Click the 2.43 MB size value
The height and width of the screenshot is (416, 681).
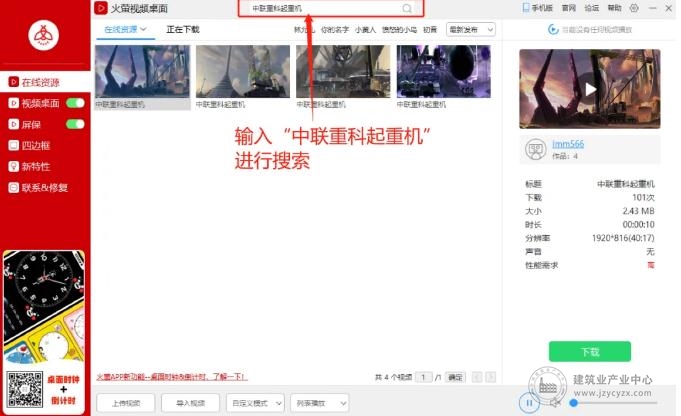tap(638, 211)
